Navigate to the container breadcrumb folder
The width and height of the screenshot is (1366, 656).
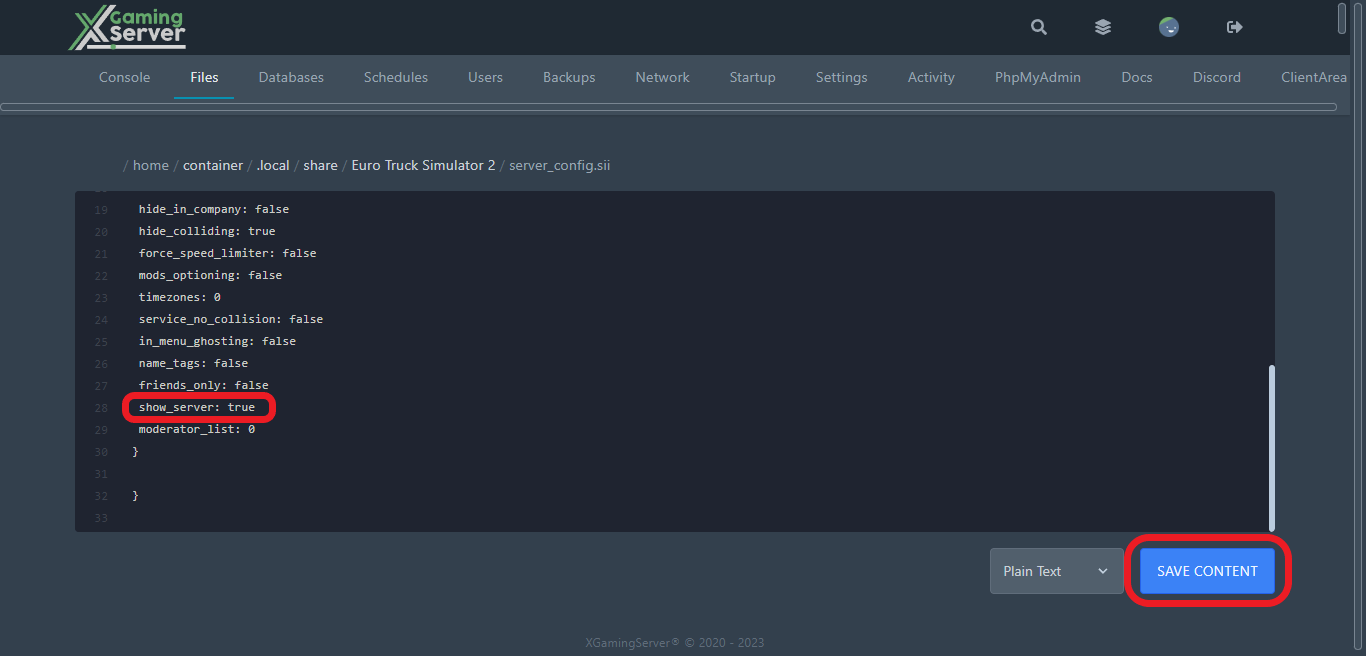[x=213, y=165]
